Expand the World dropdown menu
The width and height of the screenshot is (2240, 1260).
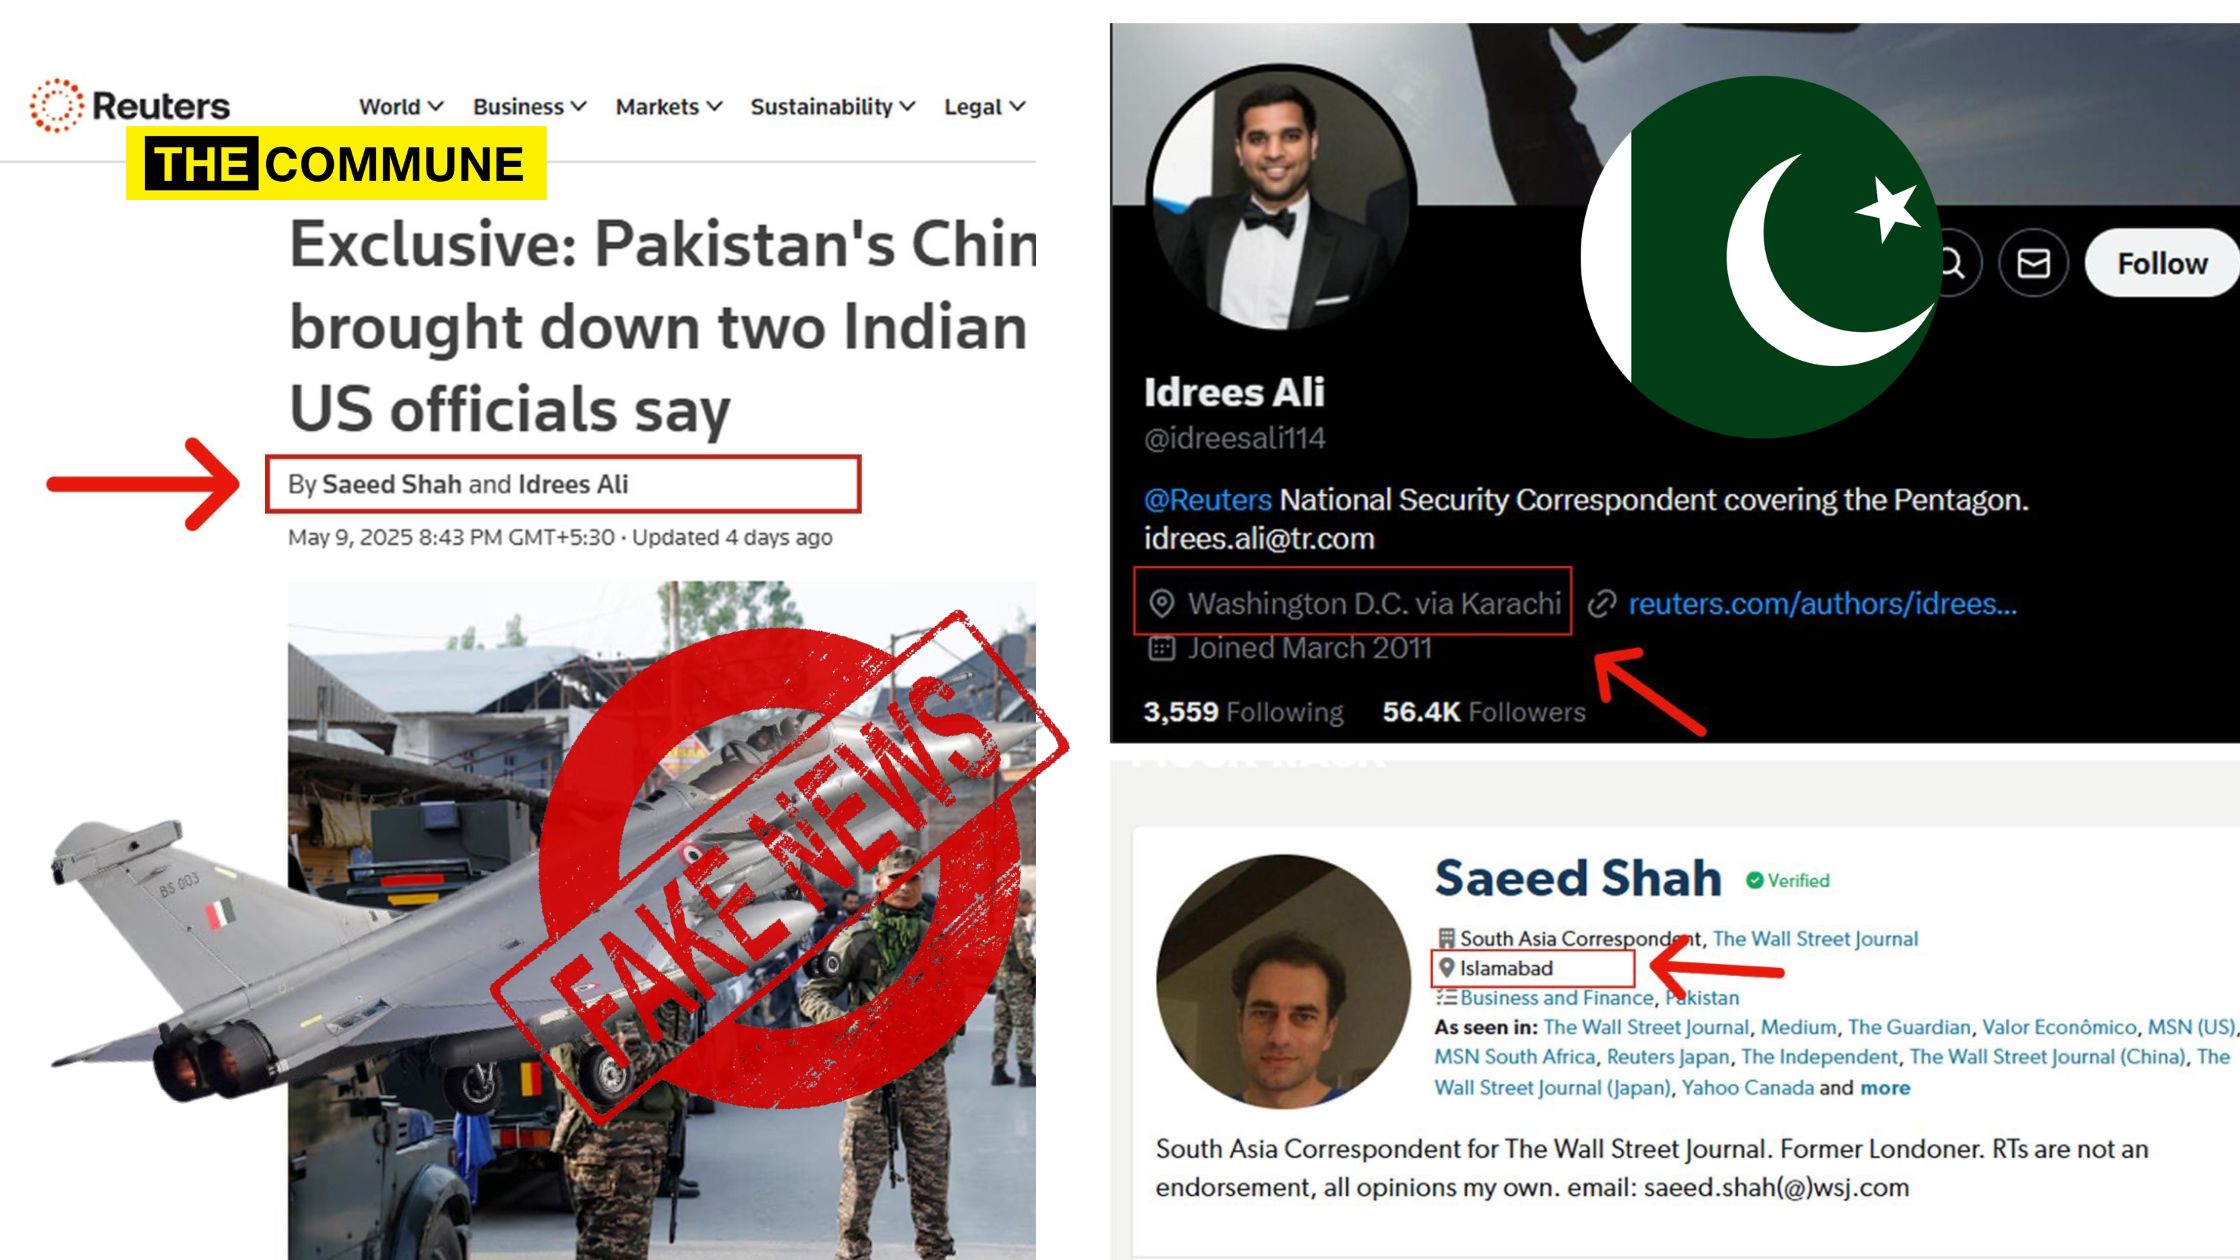click(x=401, y=106)
